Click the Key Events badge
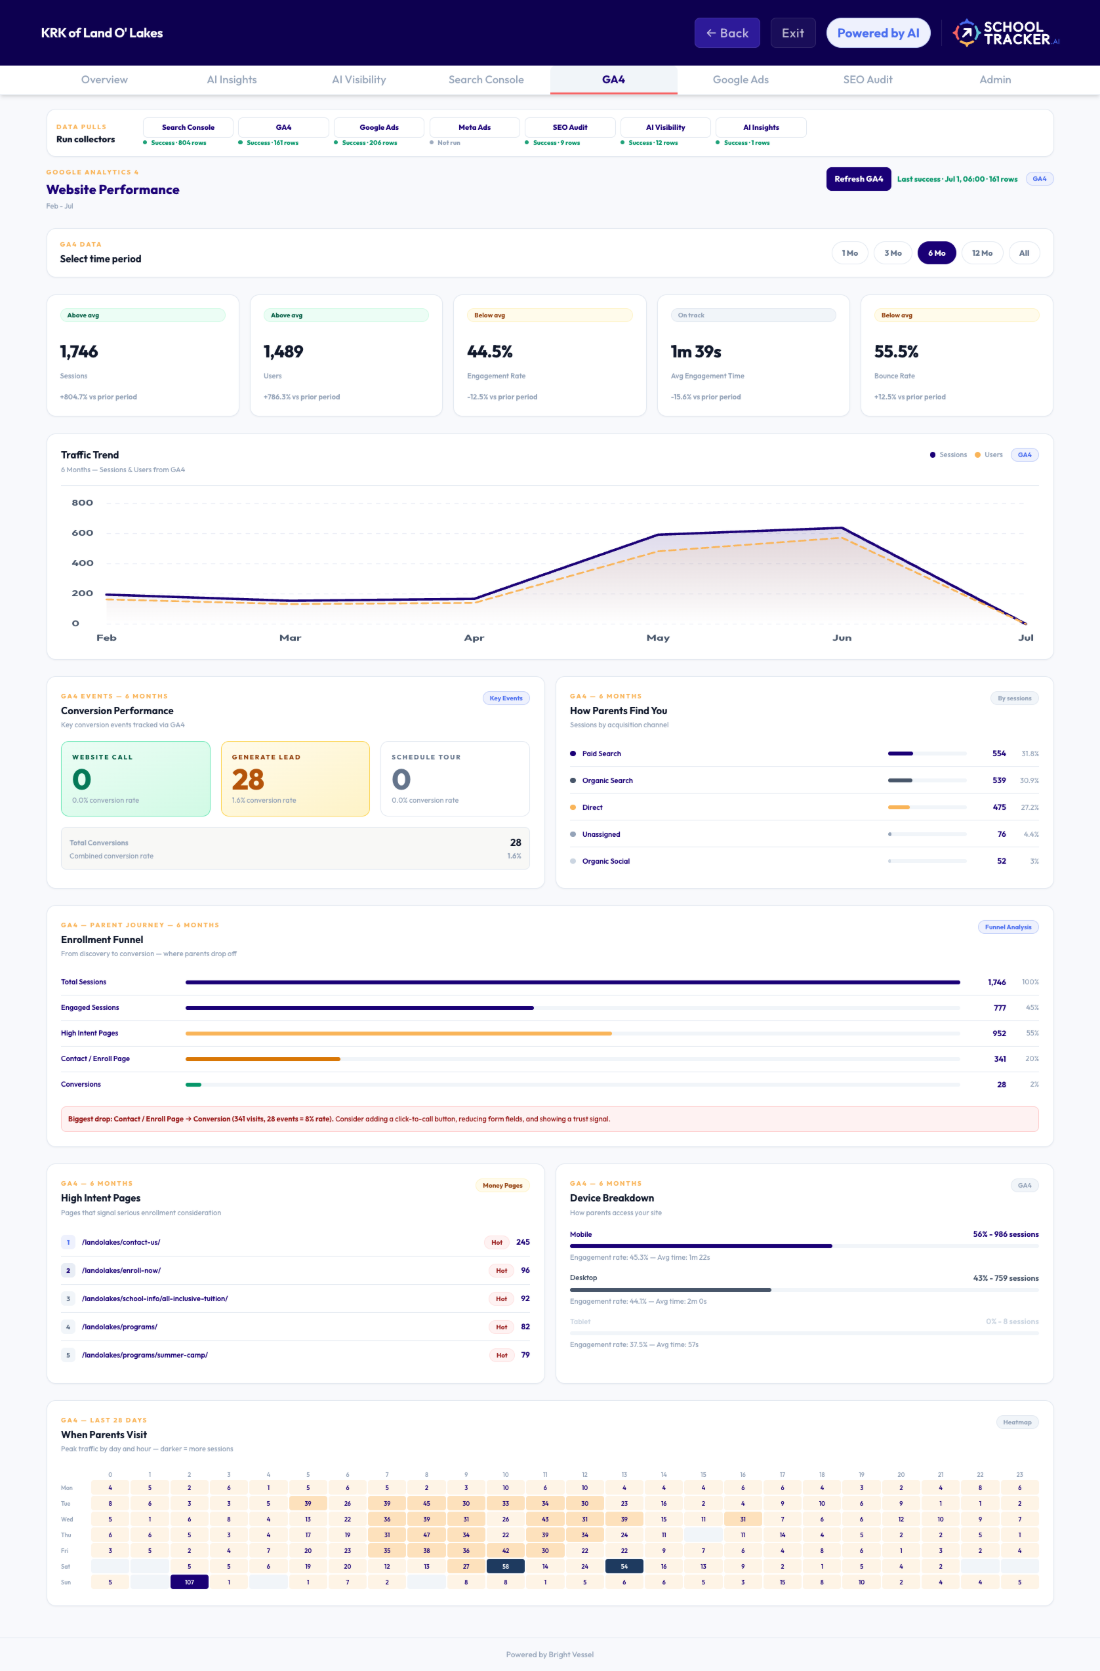The width and height of the screenshot is (1100, 1671). tap(506, 698)
